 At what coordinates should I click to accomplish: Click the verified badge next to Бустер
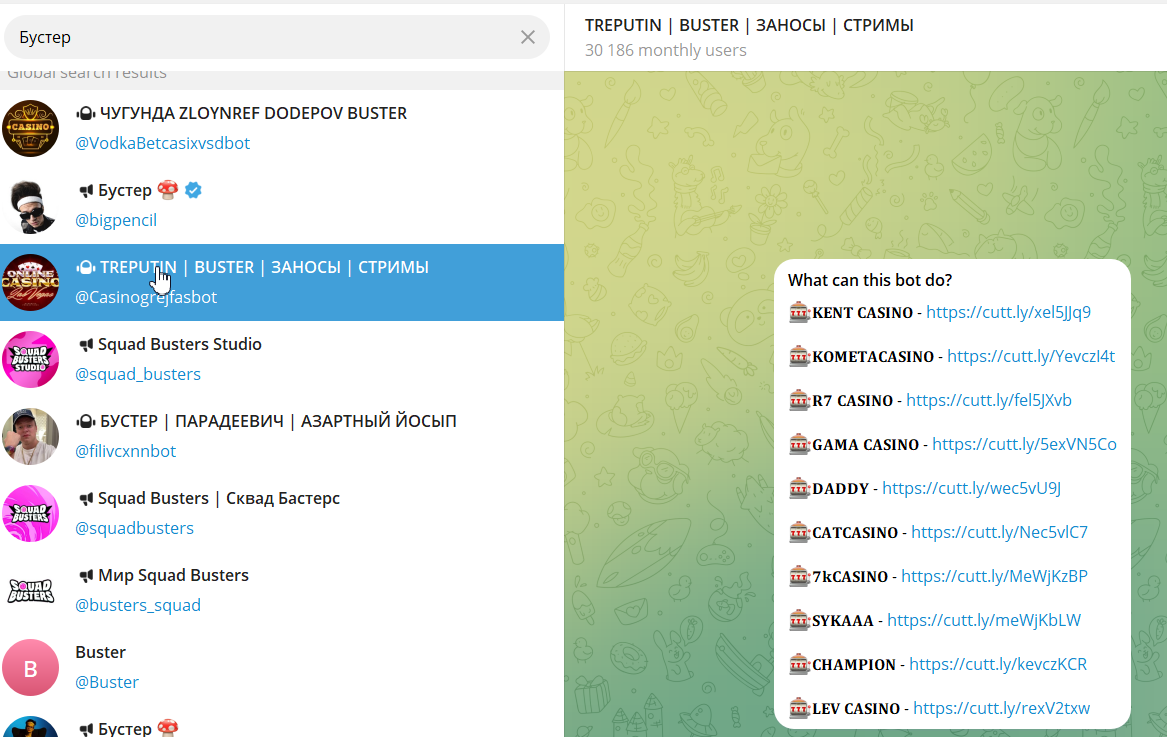[193, 190]
